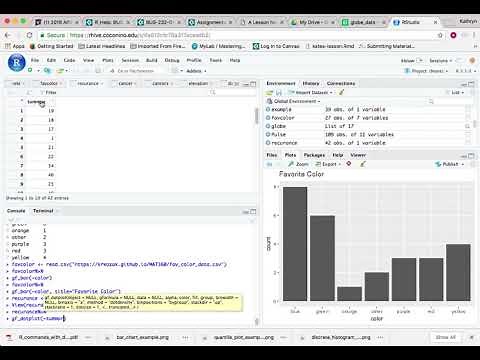Open the Import Dataset dropdown

[311, 92]
